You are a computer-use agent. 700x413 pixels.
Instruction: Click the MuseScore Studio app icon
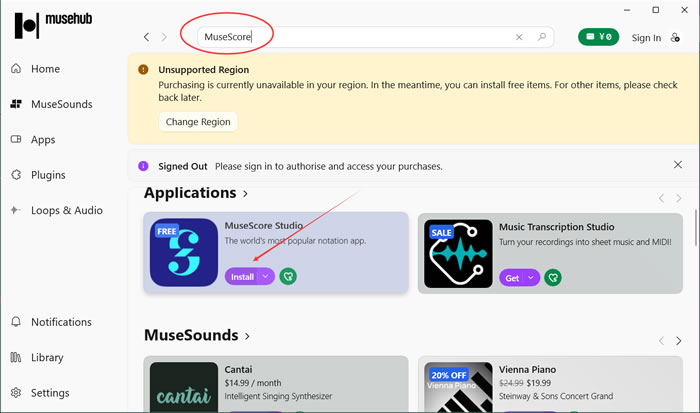coord(184,252)
